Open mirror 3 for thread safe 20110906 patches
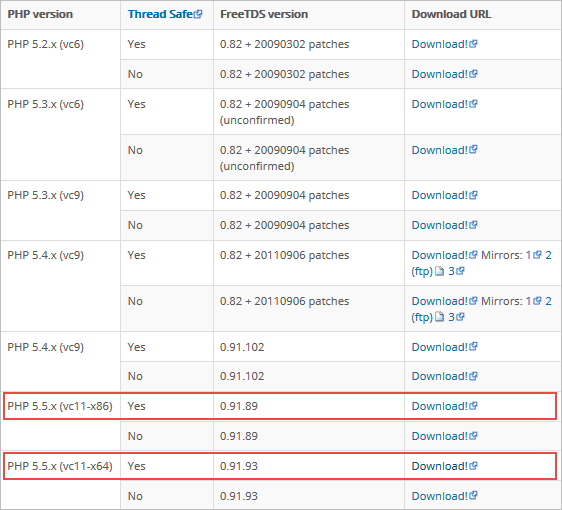 tap(451, 271)
